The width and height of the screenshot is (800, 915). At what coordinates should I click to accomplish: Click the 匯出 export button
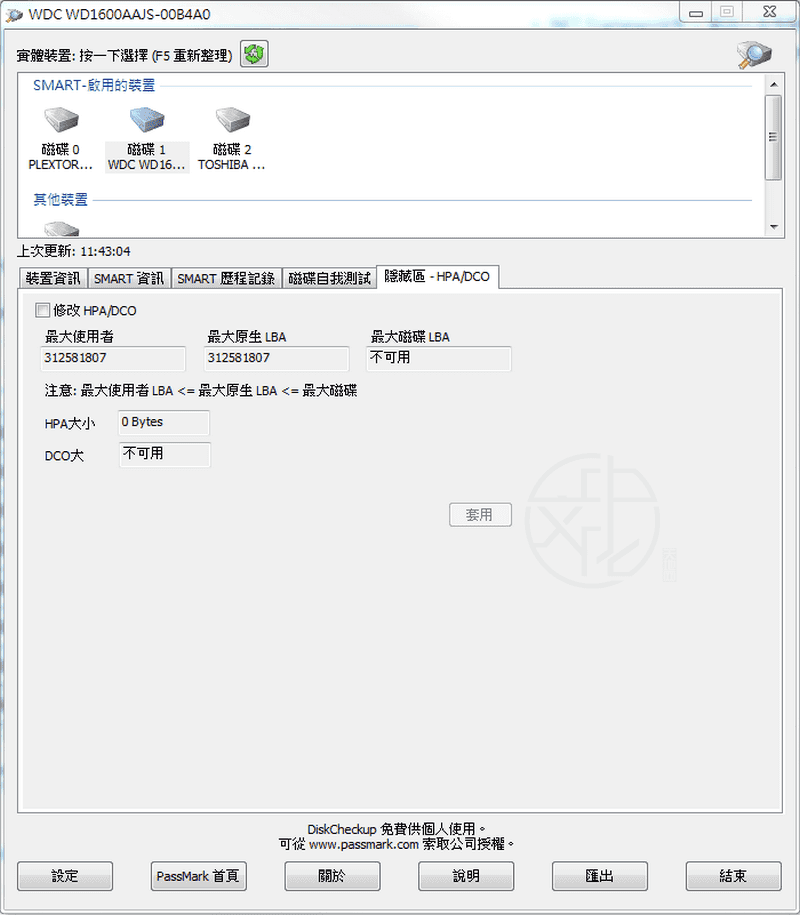(599, 876)
